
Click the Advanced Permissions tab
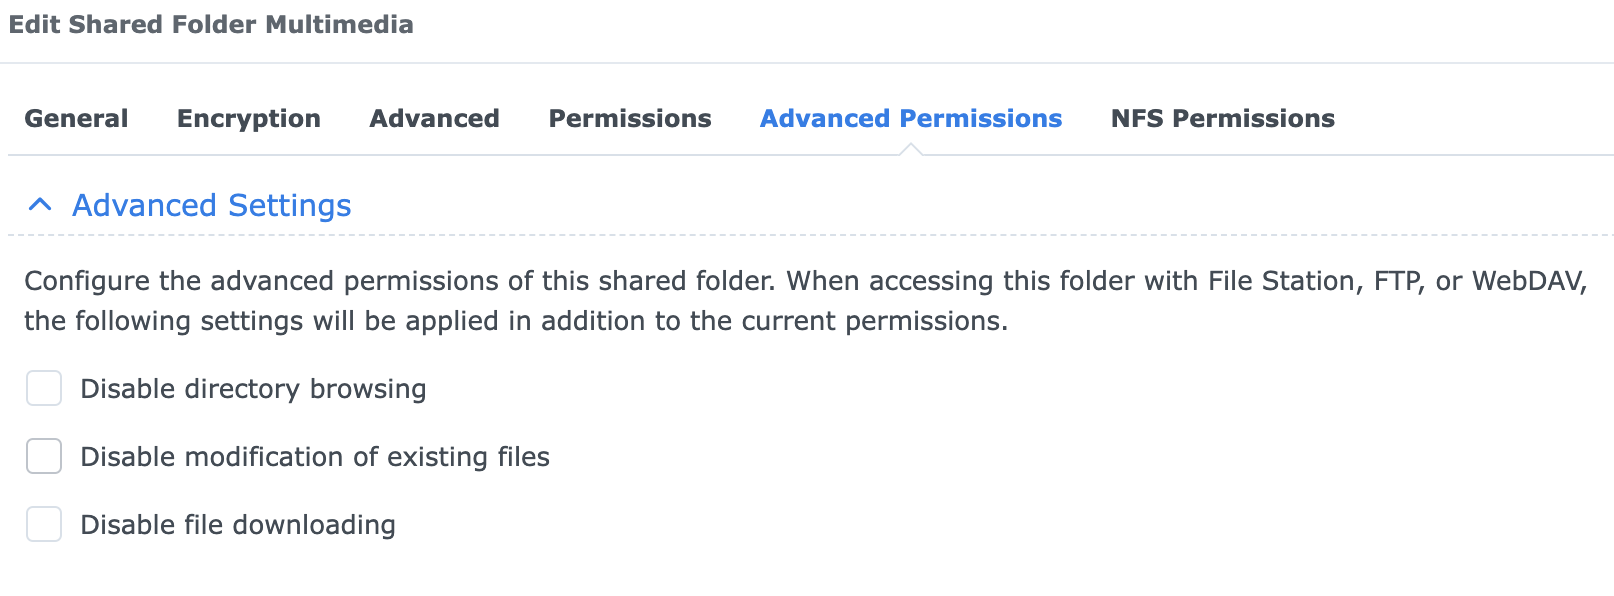pos(911,118)
